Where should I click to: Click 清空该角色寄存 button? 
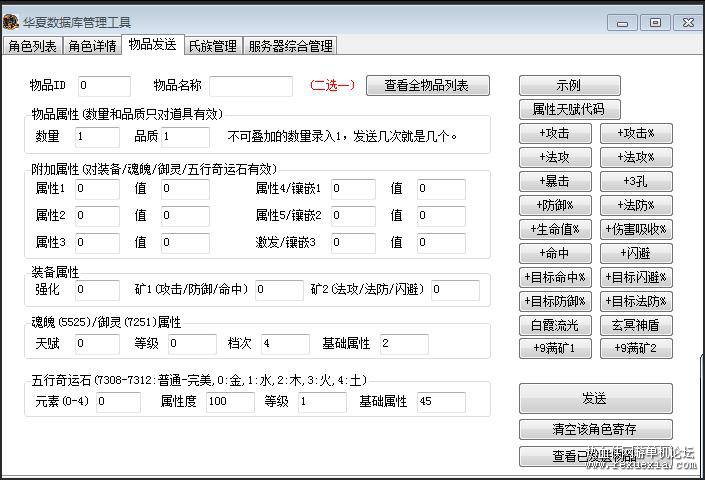tap(595, 430)
